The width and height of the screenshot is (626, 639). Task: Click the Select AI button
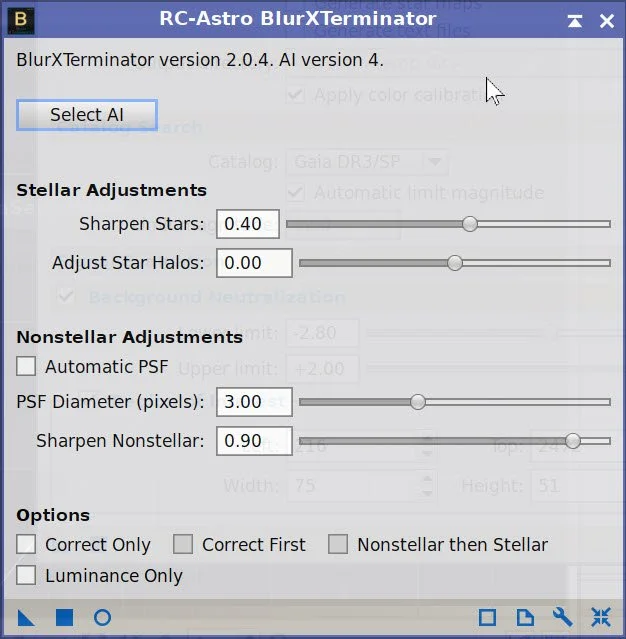point(87,115)
